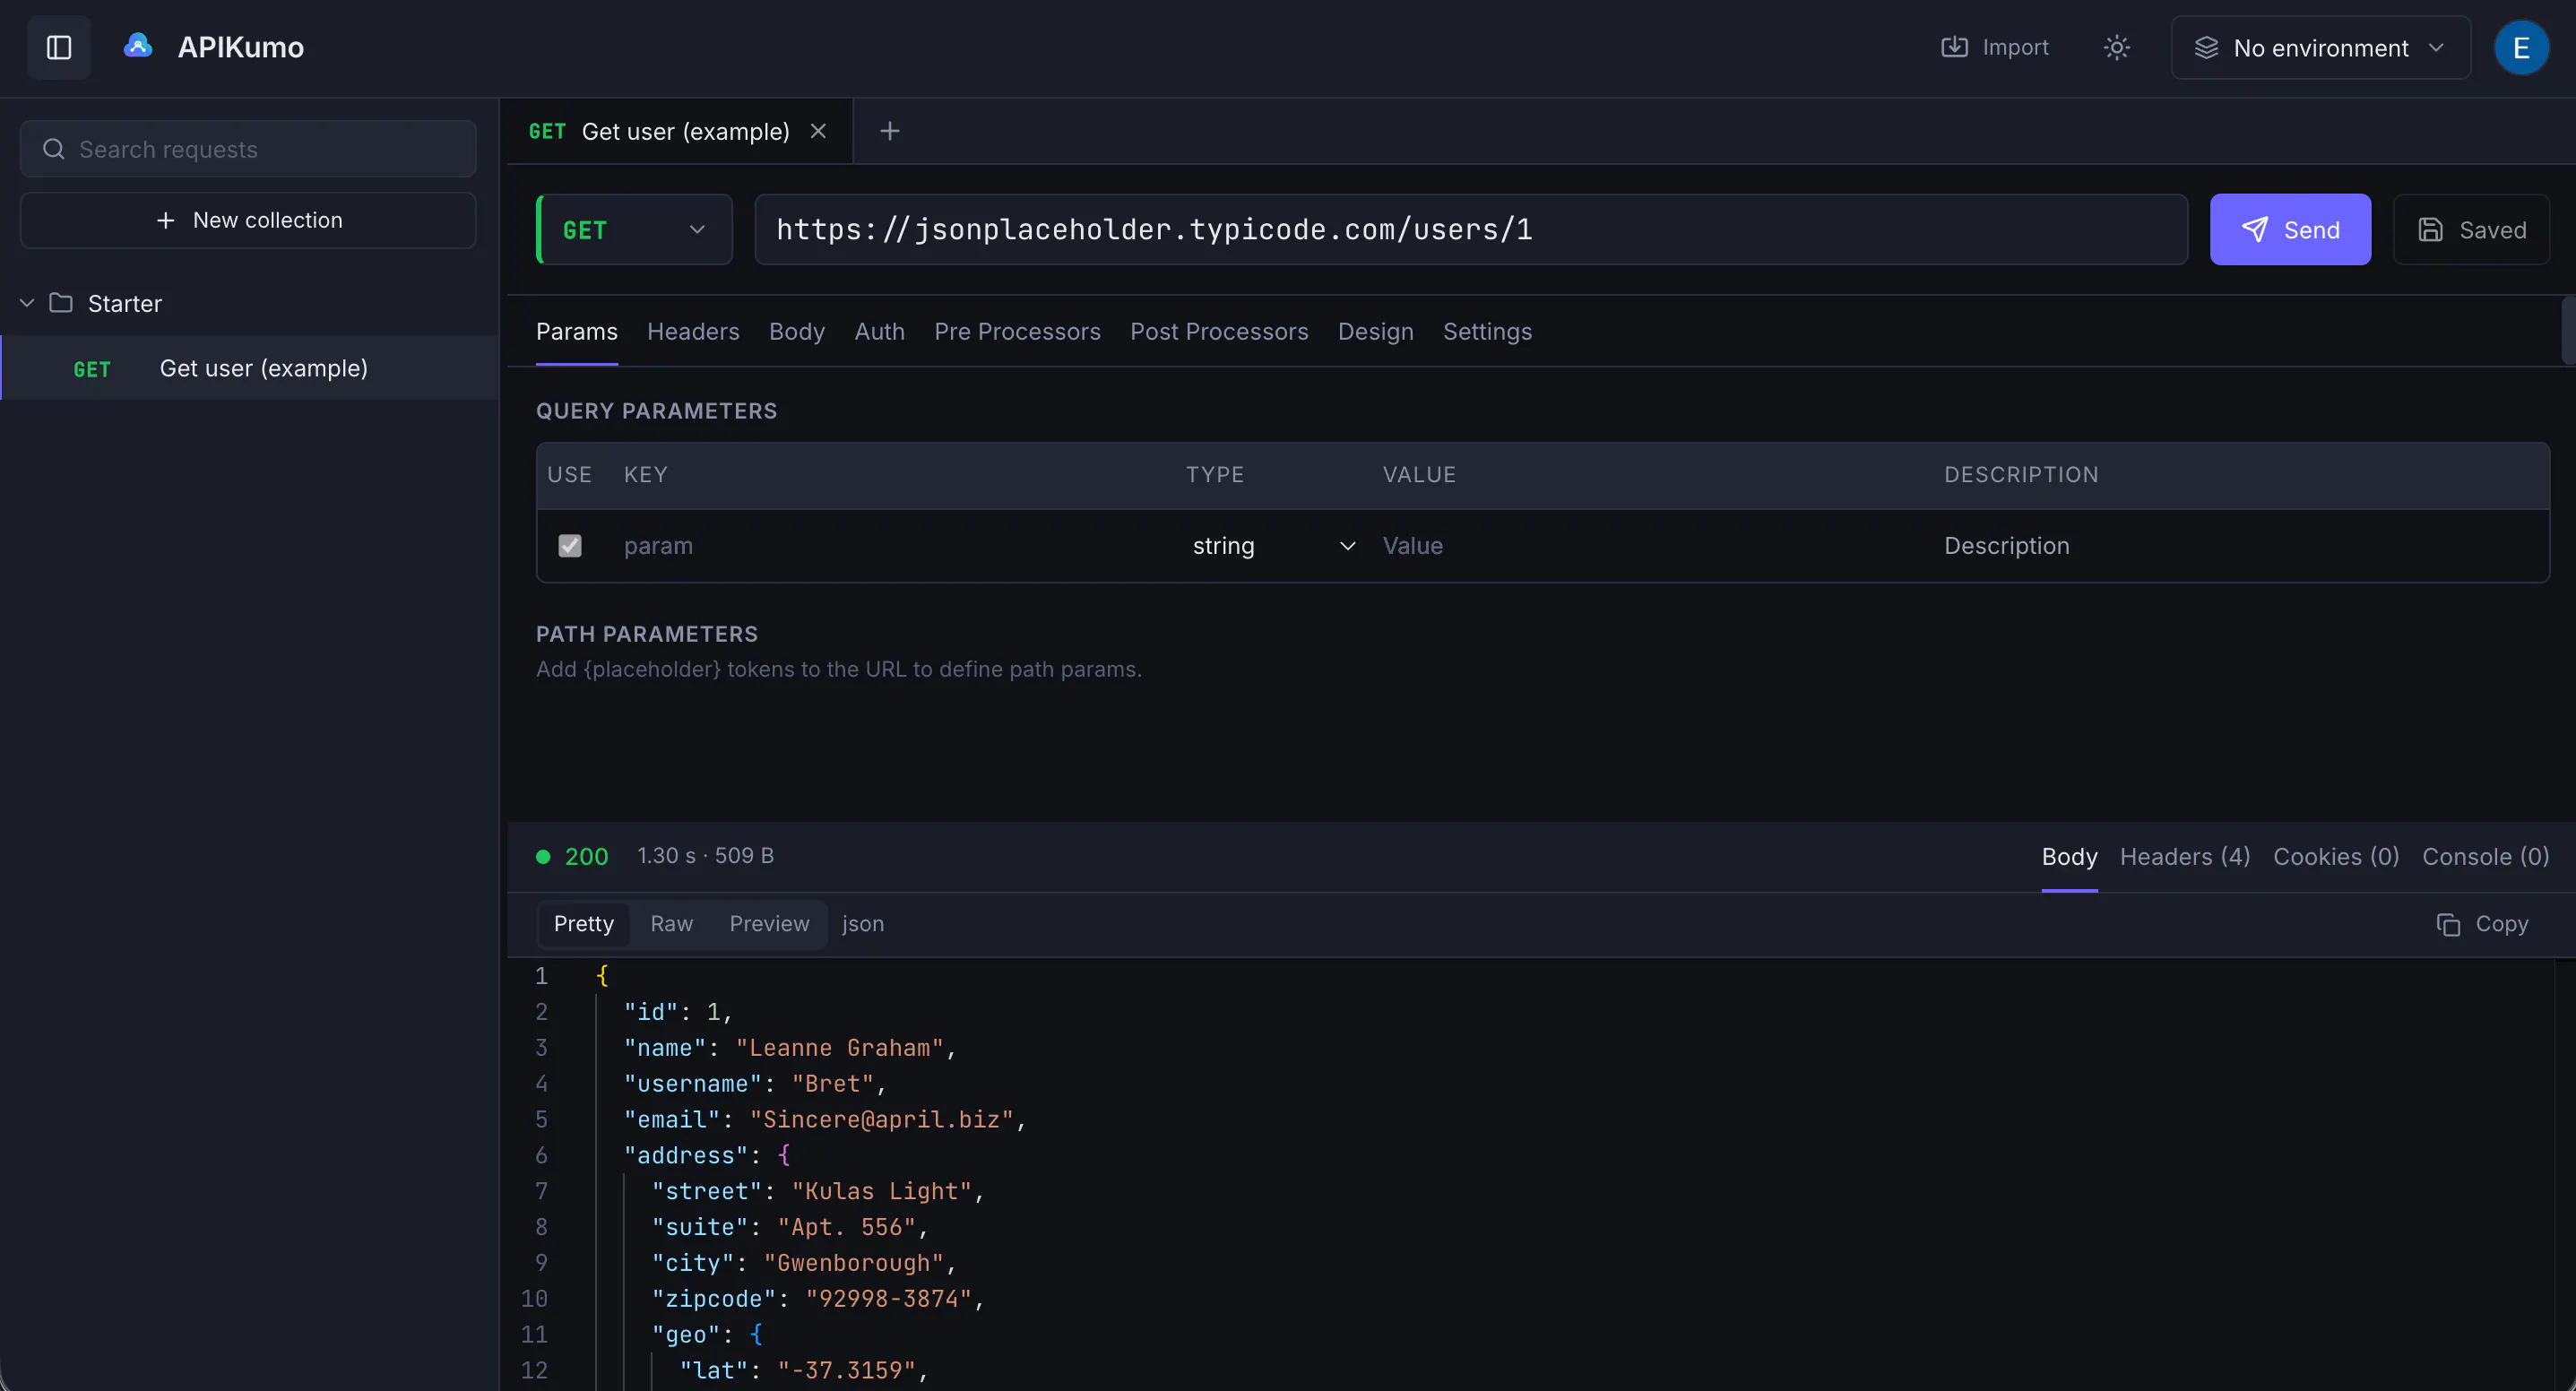
Task: Switch response view to Preview
Action: point(769,924)
